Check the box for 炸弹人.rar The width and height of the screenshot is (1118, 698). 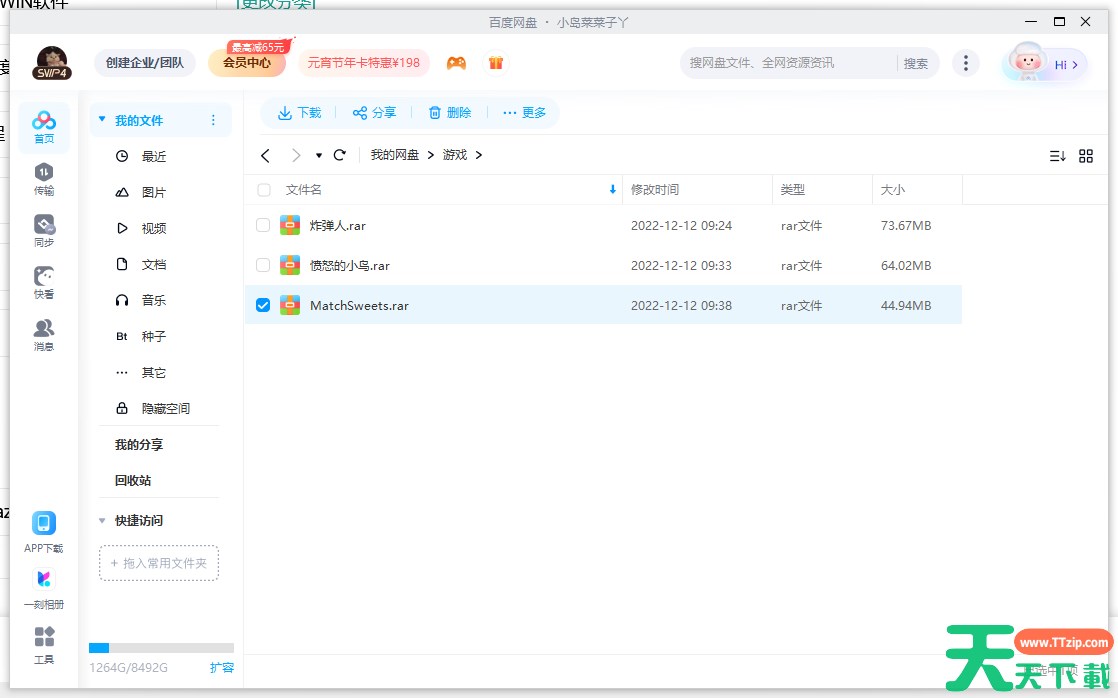(x=263, y=226)
